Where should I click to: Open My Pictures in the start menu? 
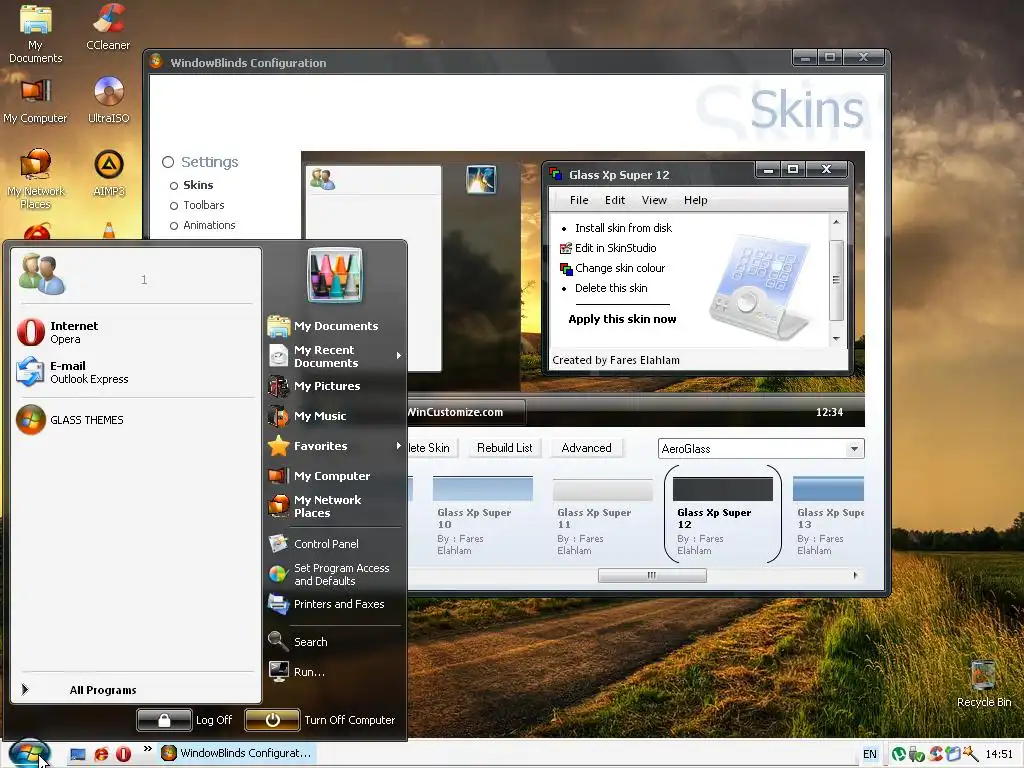[x=335, y=386]
